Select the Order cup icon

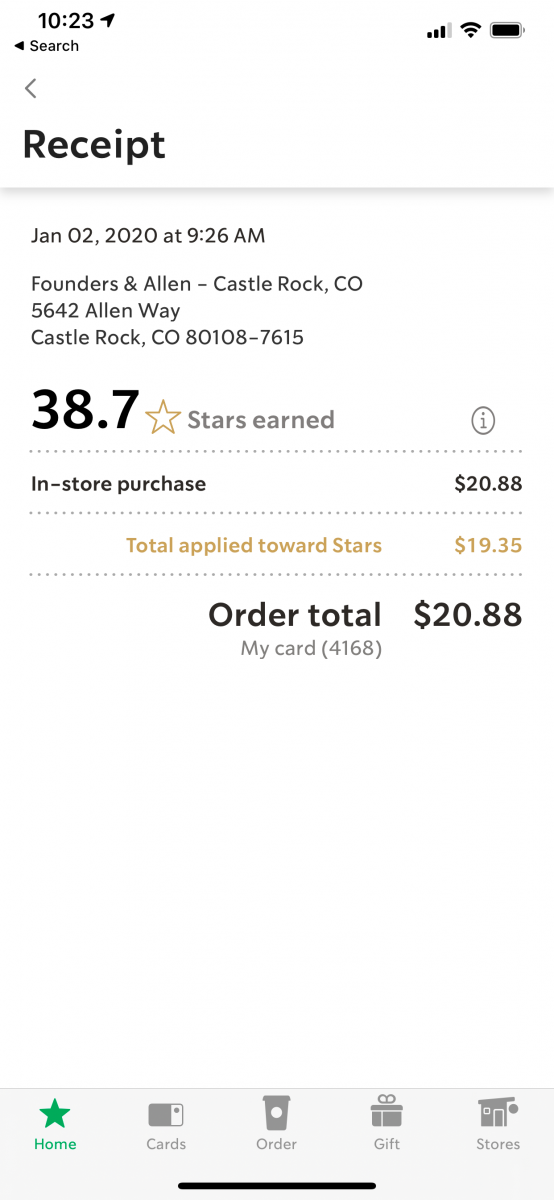click(x=276, y=1113)
